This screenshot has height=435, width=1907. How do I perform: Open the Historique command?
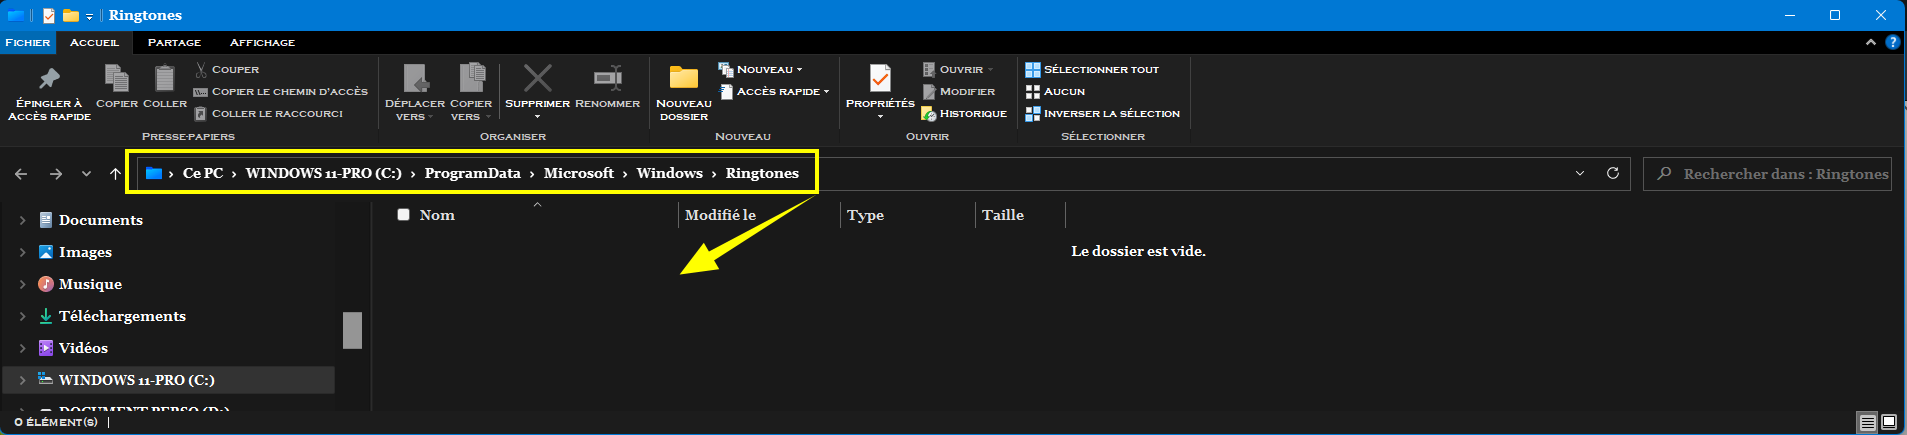point(964,113)
